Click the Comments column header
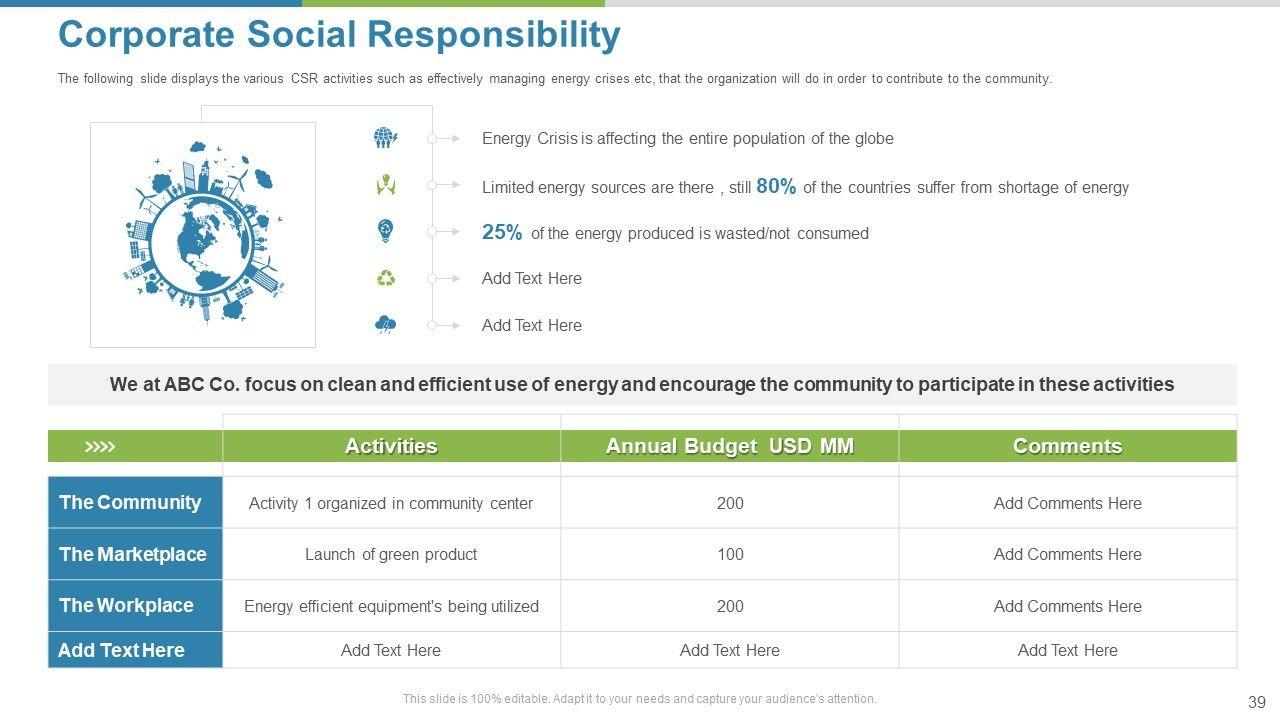The width and height of the screenshot is (1280, 720). [1067, 446]
